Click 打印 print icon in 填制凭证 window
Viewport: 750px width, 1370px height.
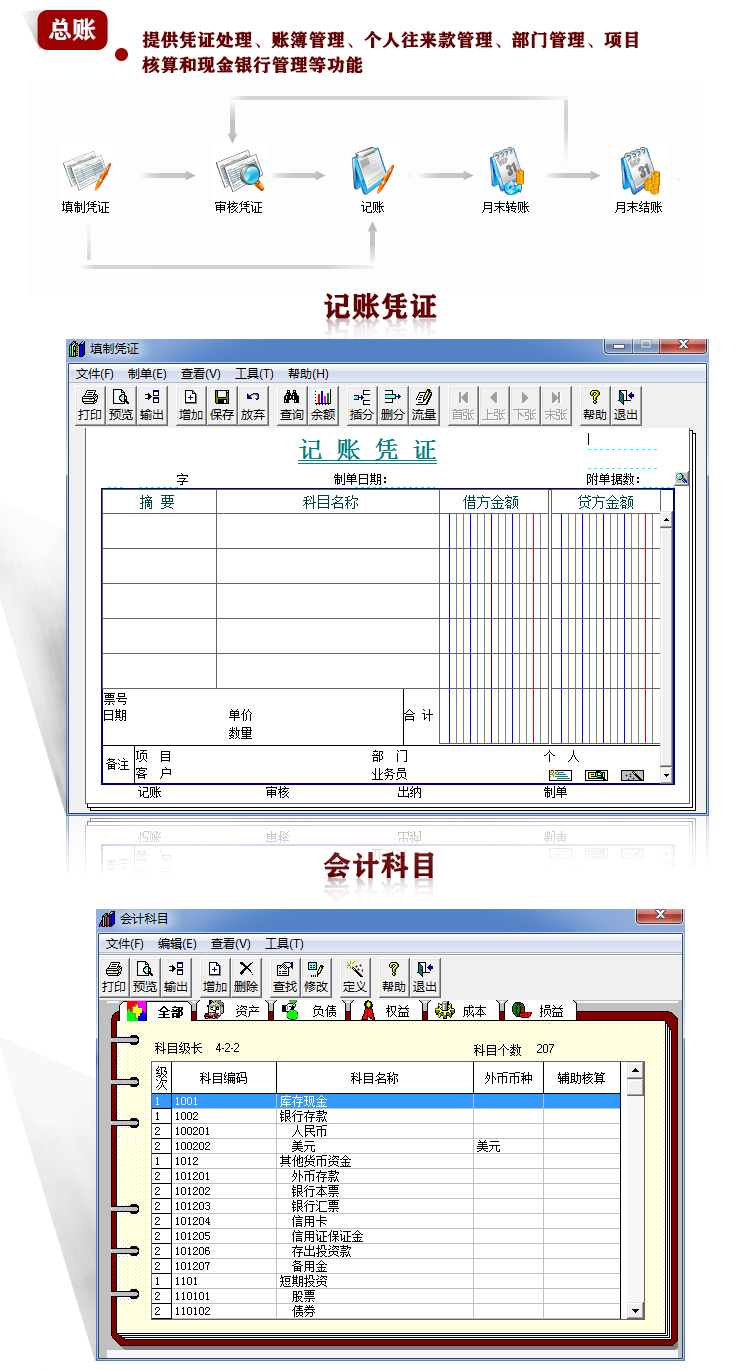pos(90,405)
